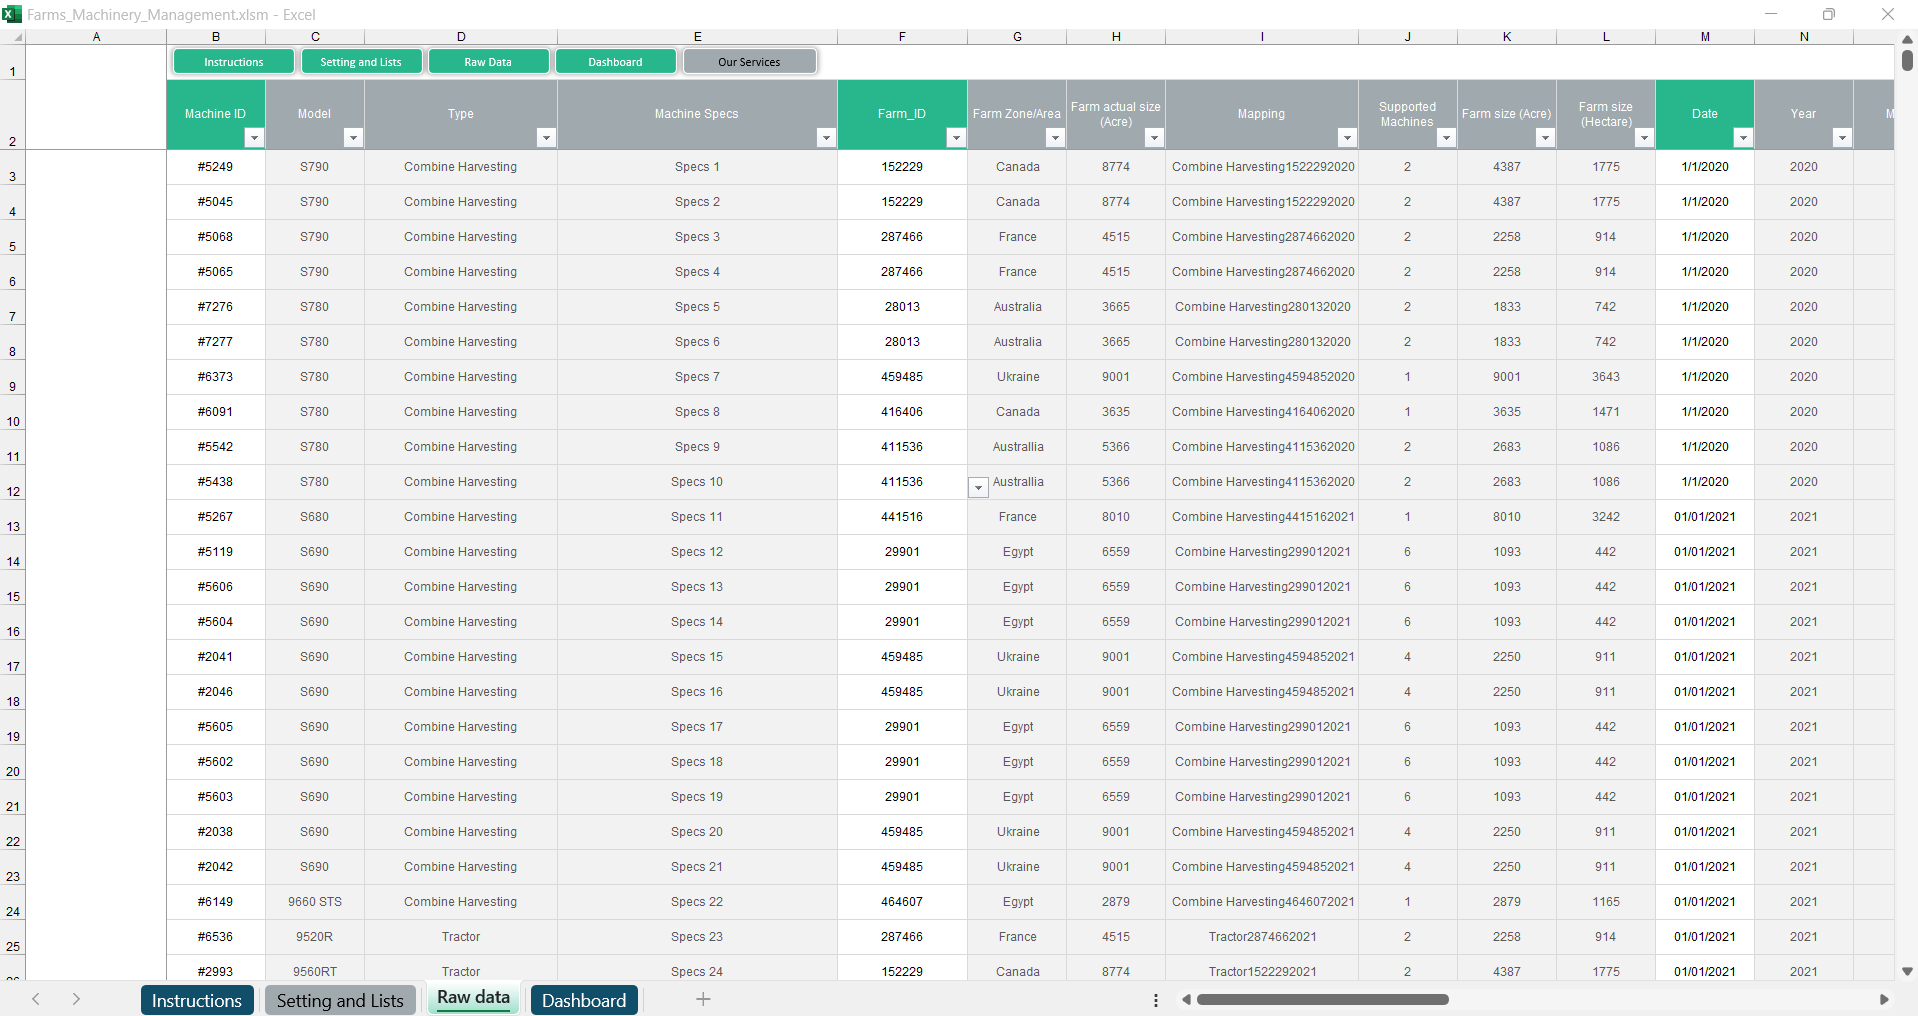Viewport: 1918px width, 1016px height.
Task: Click the next sheet navigation arrow
Action: [x=76, y=999]
